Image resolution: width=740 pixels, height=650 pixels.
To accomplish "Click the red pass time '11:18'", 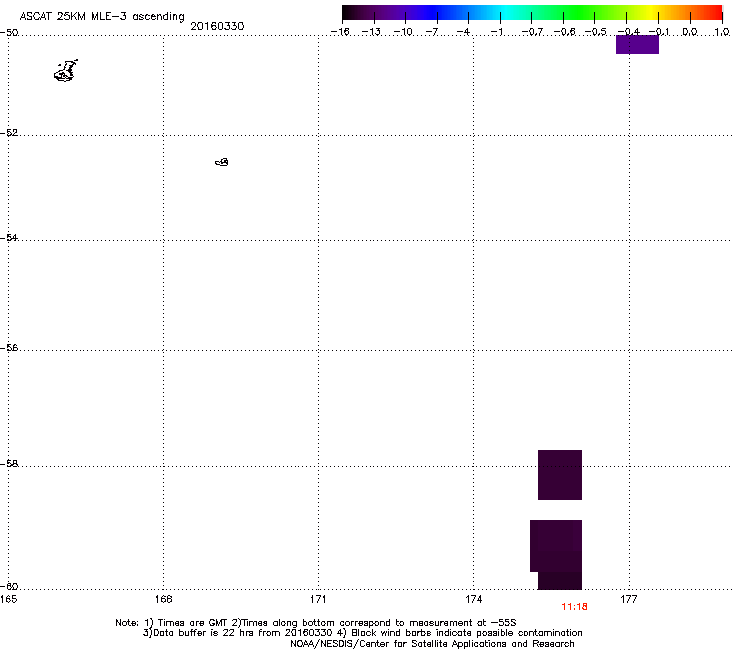I will 574,607.
